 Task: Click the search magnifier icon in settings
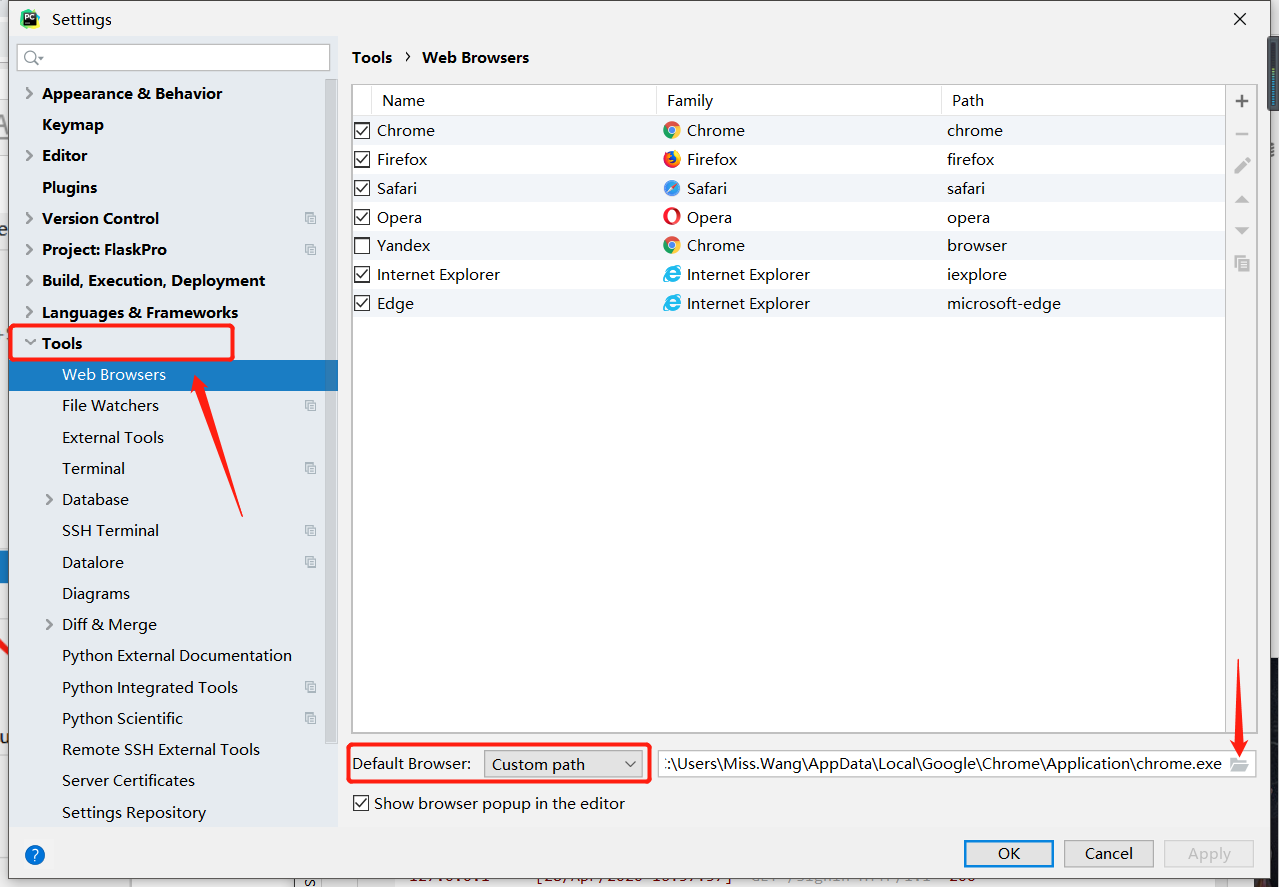[33, 58]
